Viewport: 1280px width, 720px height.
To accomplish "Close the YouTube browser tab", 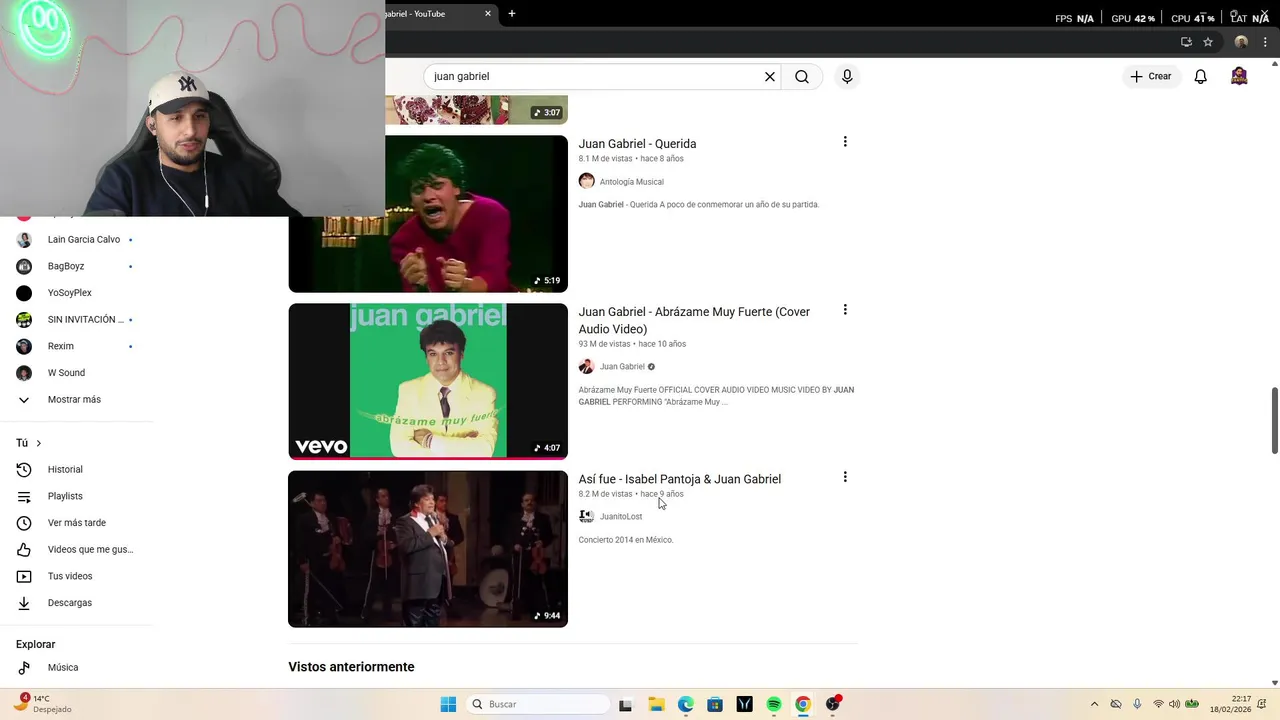I will [488, 14].
